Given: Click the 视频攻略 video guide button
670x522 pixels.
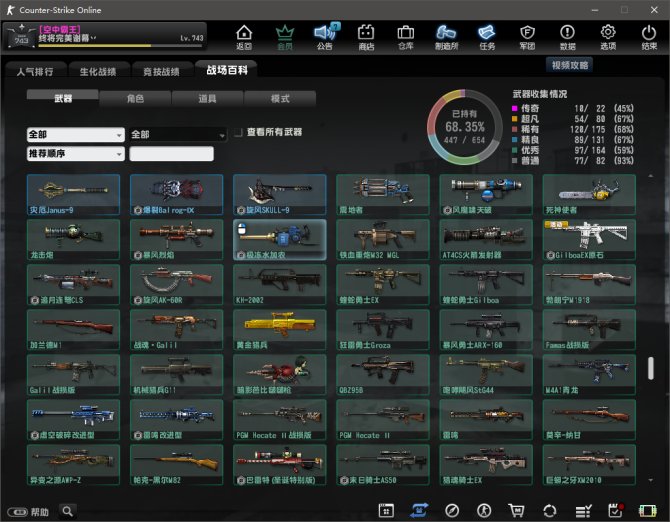Looking at the screenshot, I should coord(570,65).
